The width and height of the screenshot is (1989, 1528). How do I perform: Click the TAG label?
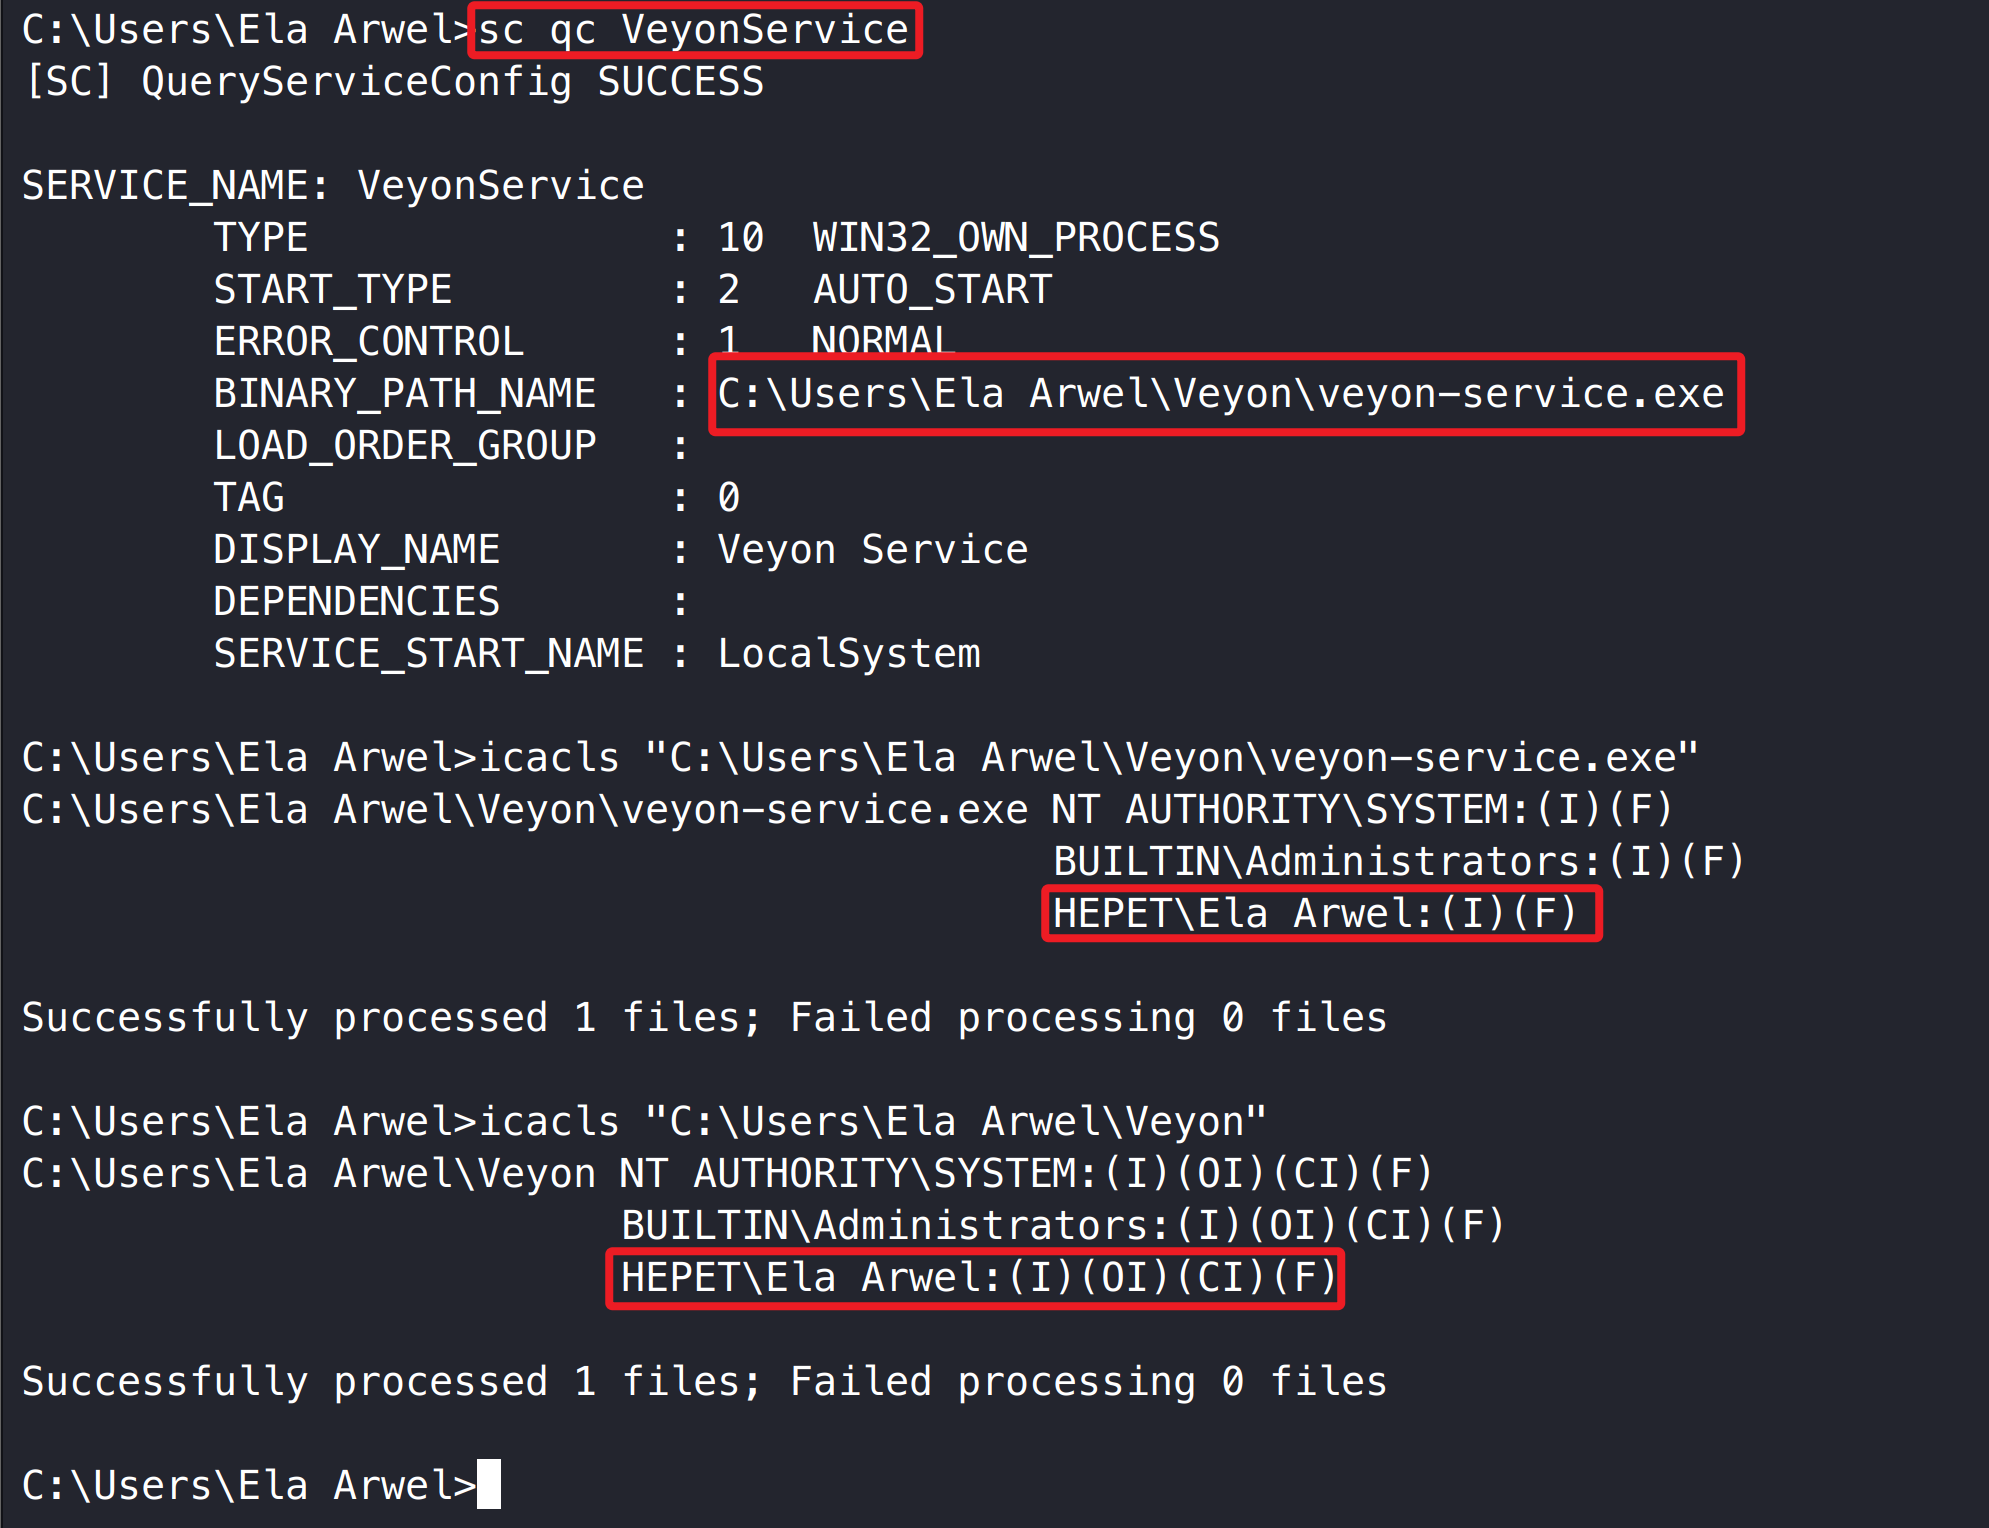(x=249, y=498)
